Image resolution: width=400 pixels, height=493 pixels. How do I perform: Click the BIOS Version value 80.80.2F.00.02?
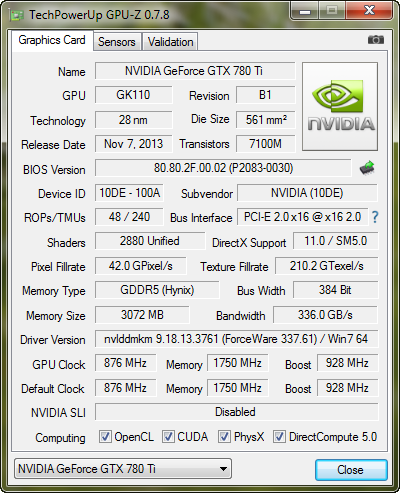223,168
